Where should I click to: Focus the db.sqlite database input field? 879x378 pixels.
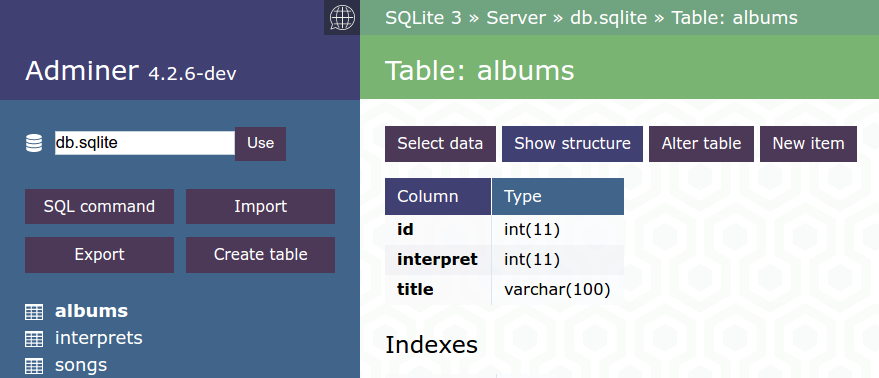tap(145, 143)
